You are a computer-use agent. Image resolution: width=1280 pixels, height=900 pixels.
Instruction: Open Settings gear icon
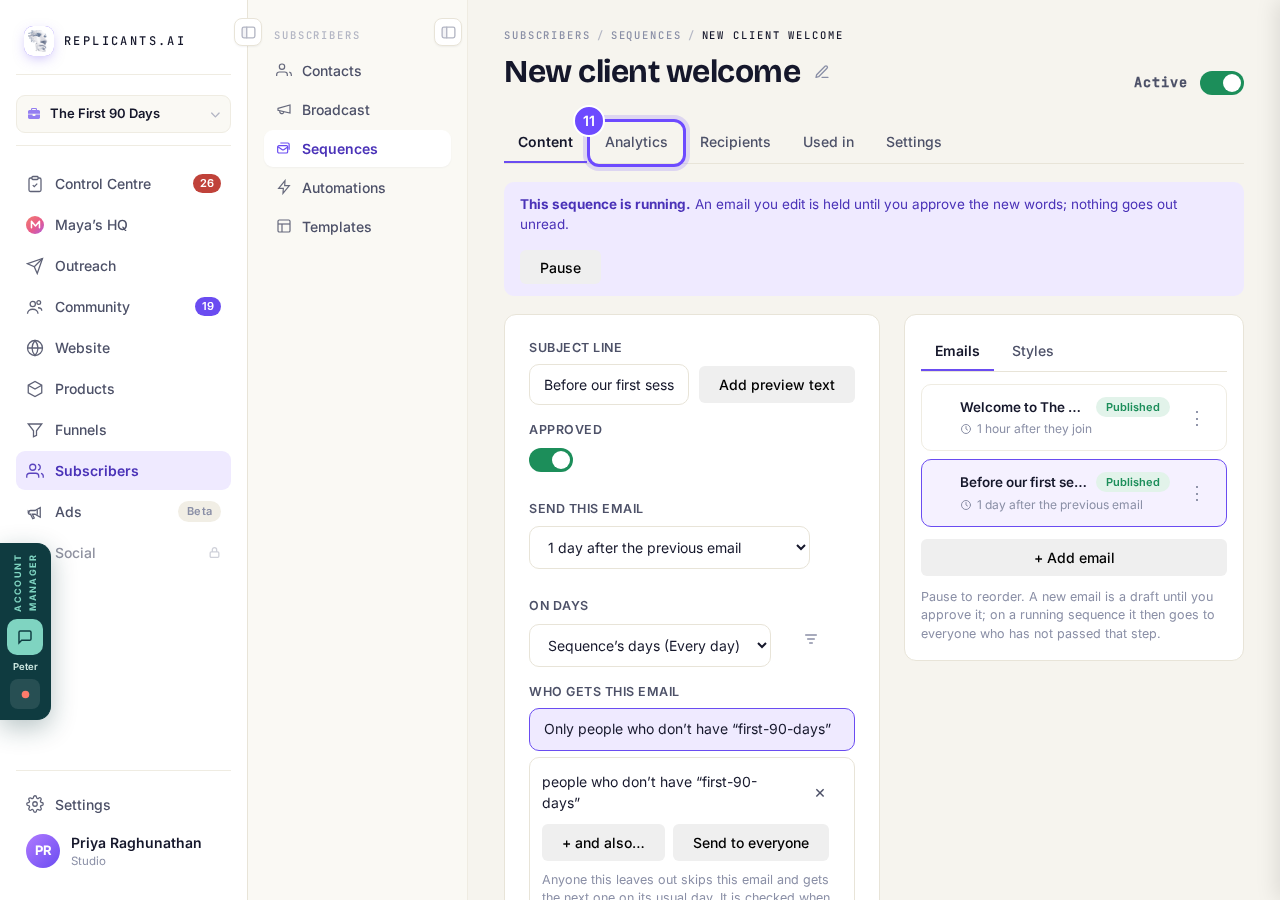coord(35,804)
